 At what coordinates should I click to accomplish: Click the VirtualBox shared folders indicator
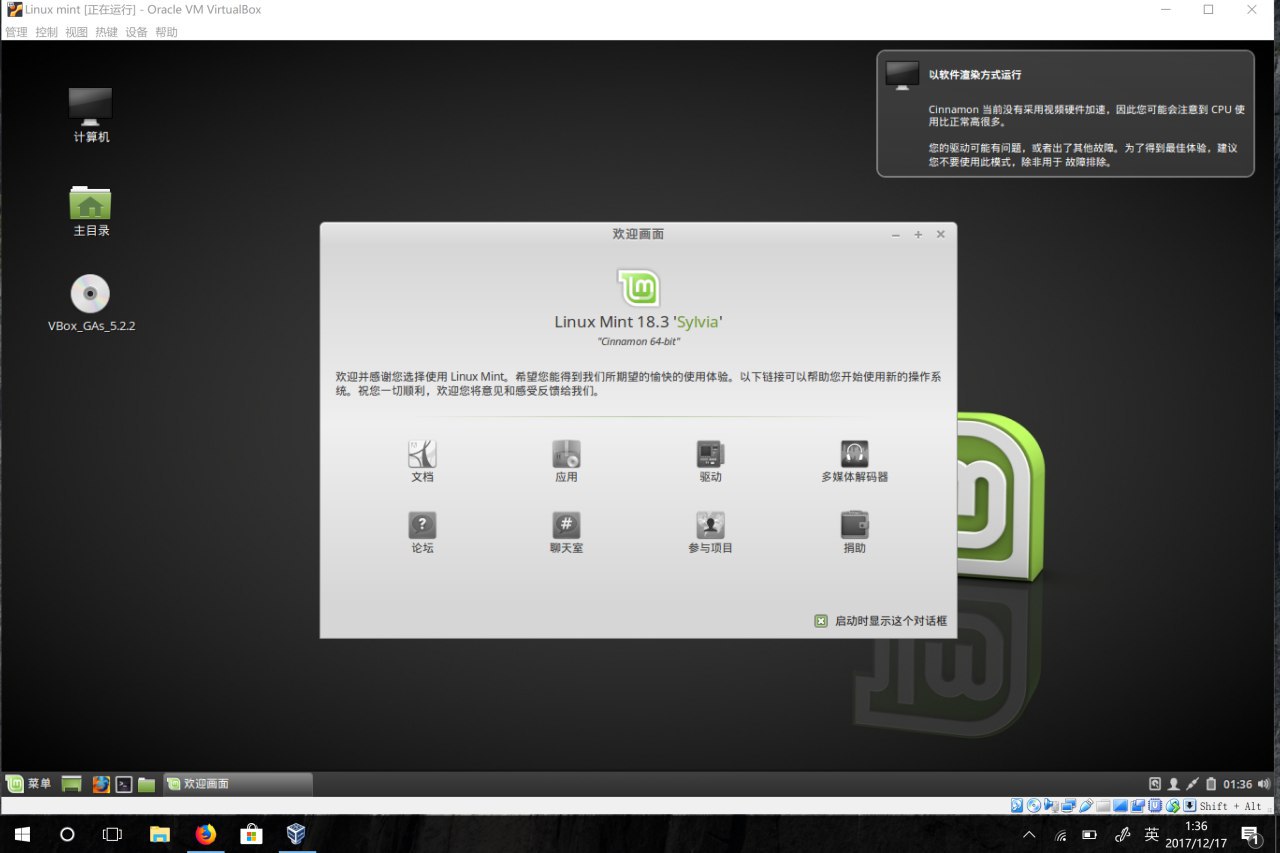pyautogui.click(x=1103, y=805)
